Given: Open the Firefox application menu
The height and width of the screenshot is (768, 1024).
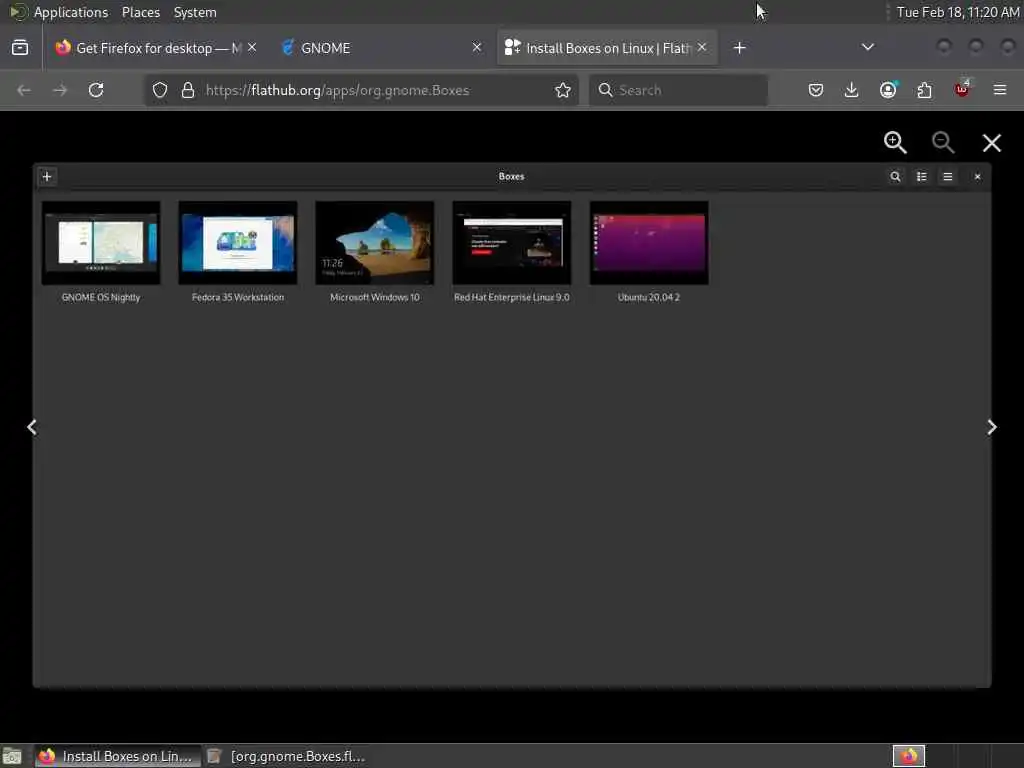Looking at the screenshot, I should [x=1000, y=90].
